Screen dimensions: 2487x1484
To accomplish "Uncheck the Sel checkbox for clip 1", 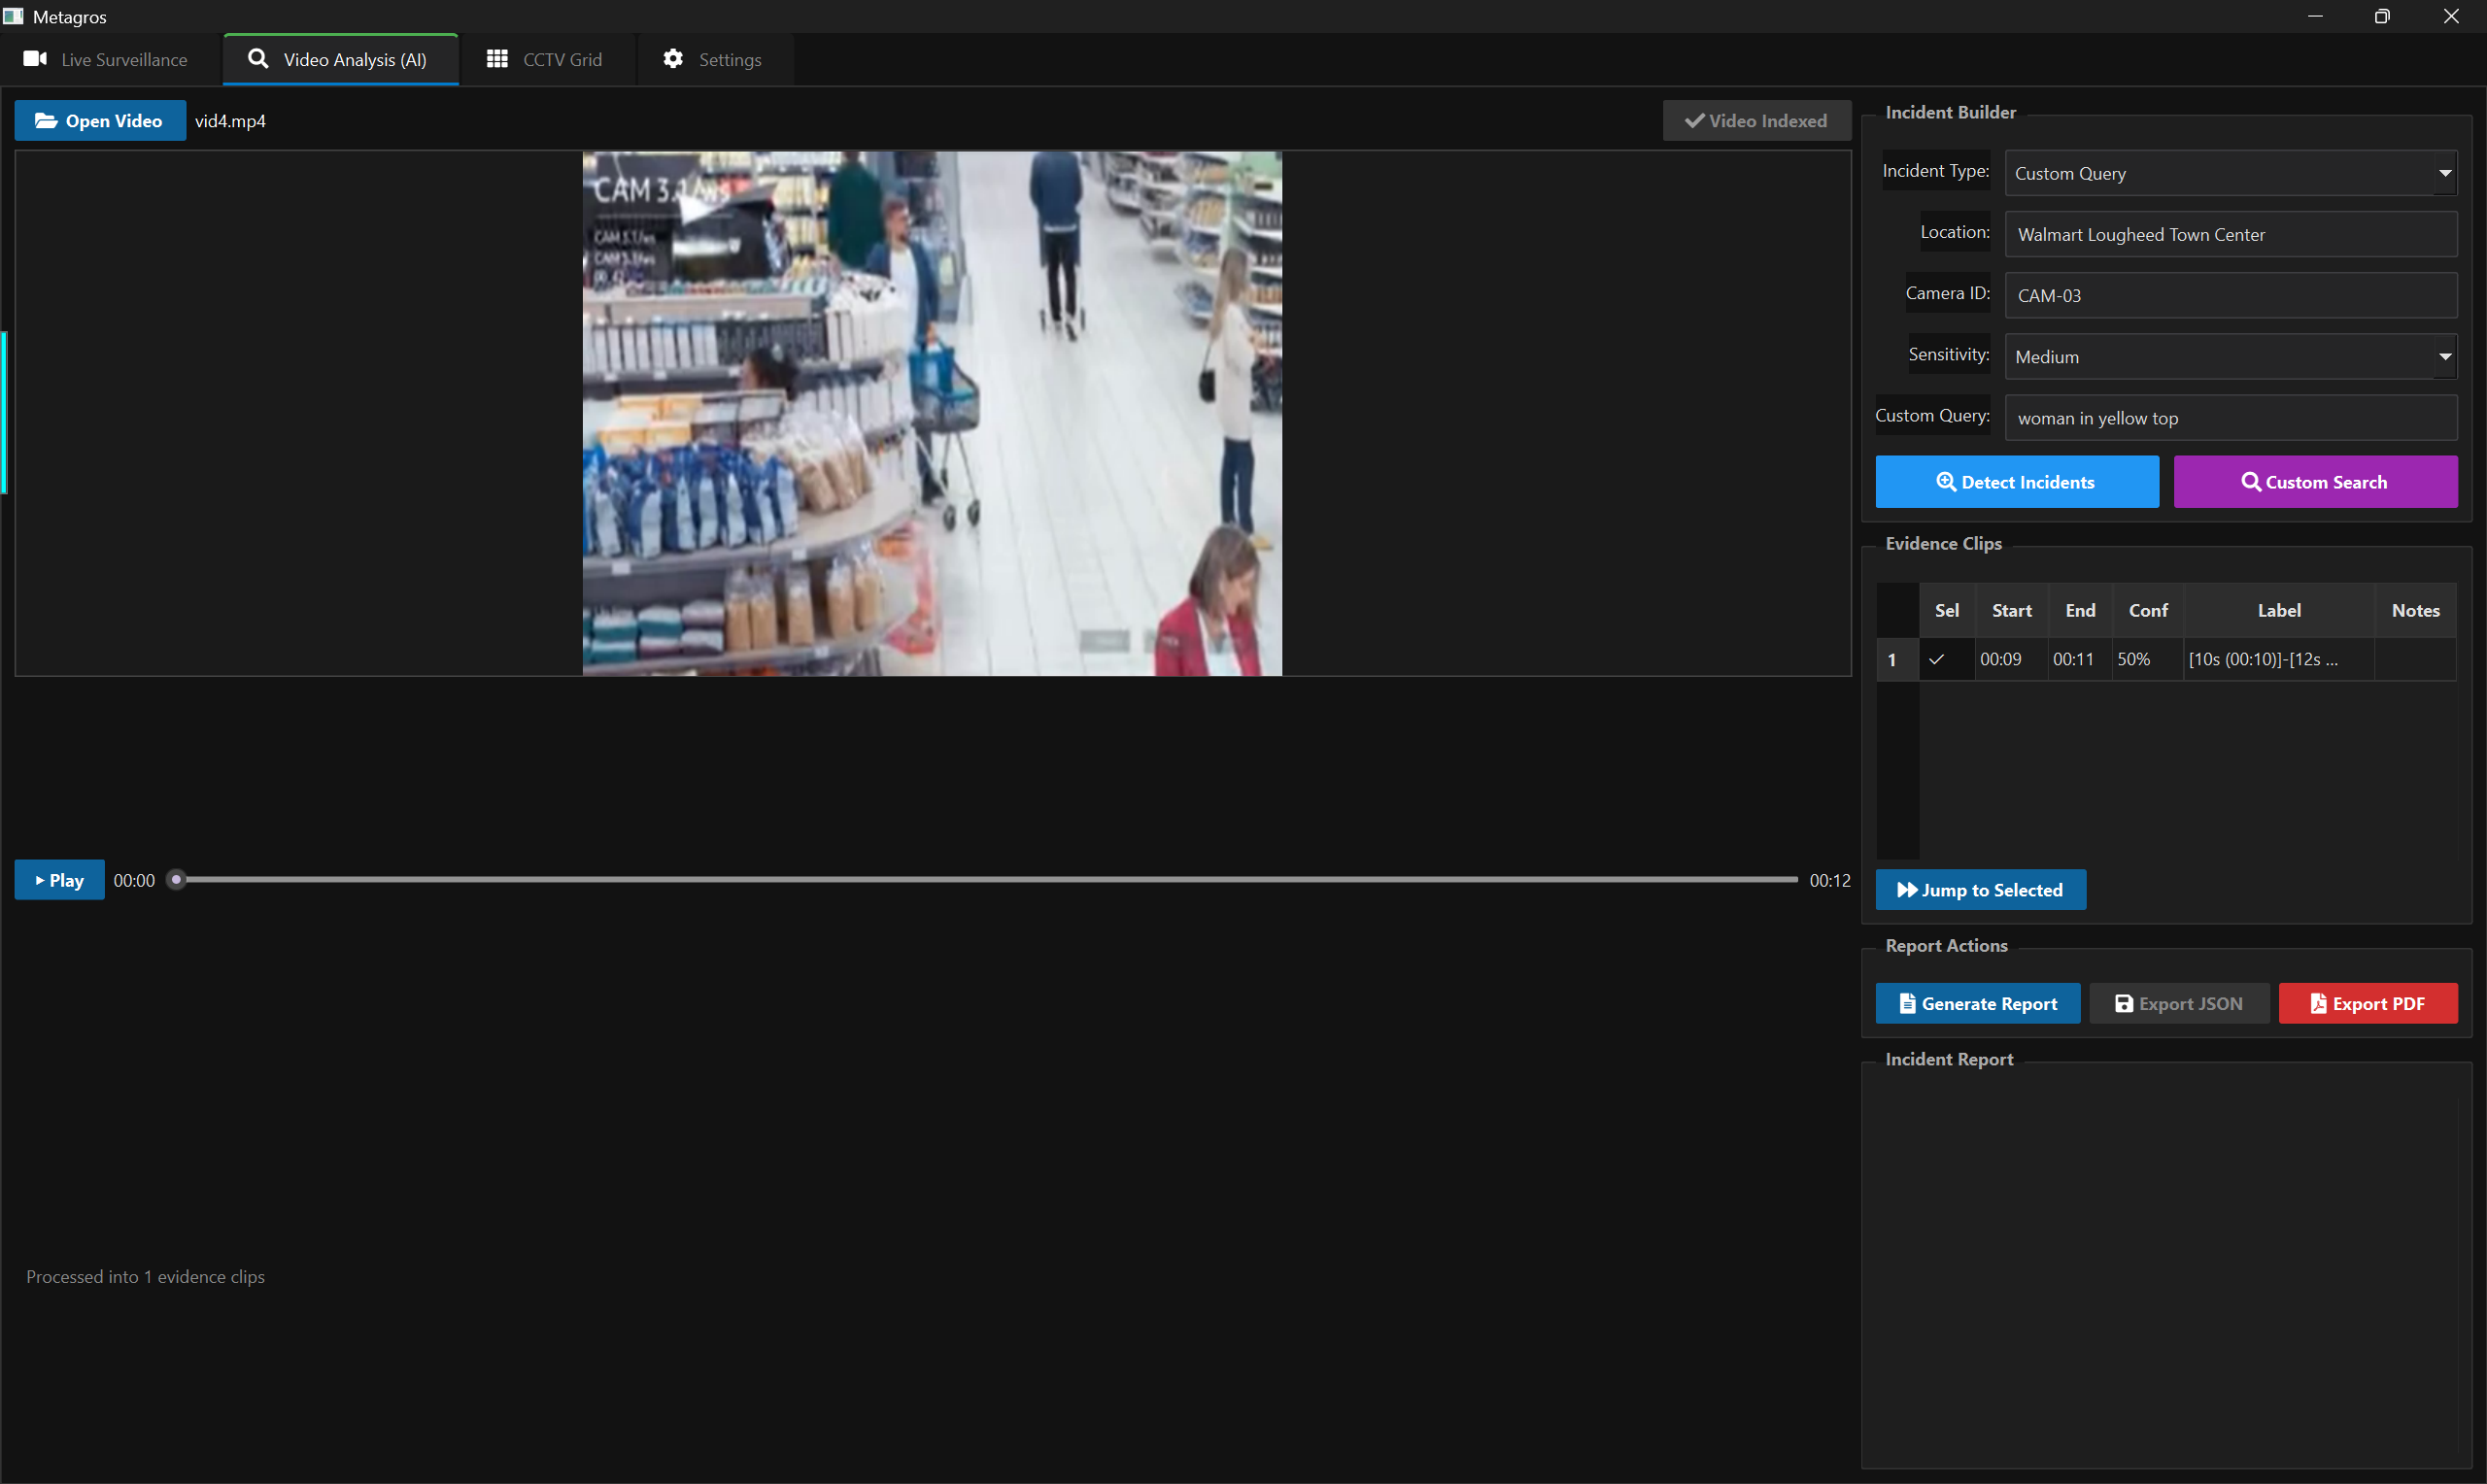I will coord(1937,659).
